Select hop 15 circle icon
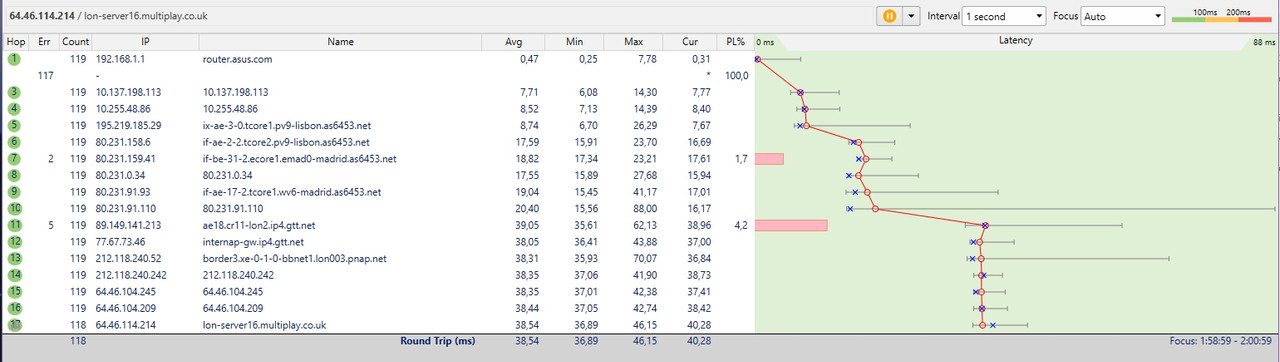This screenshot has height=362, width=1280. [x=14, y=291]
